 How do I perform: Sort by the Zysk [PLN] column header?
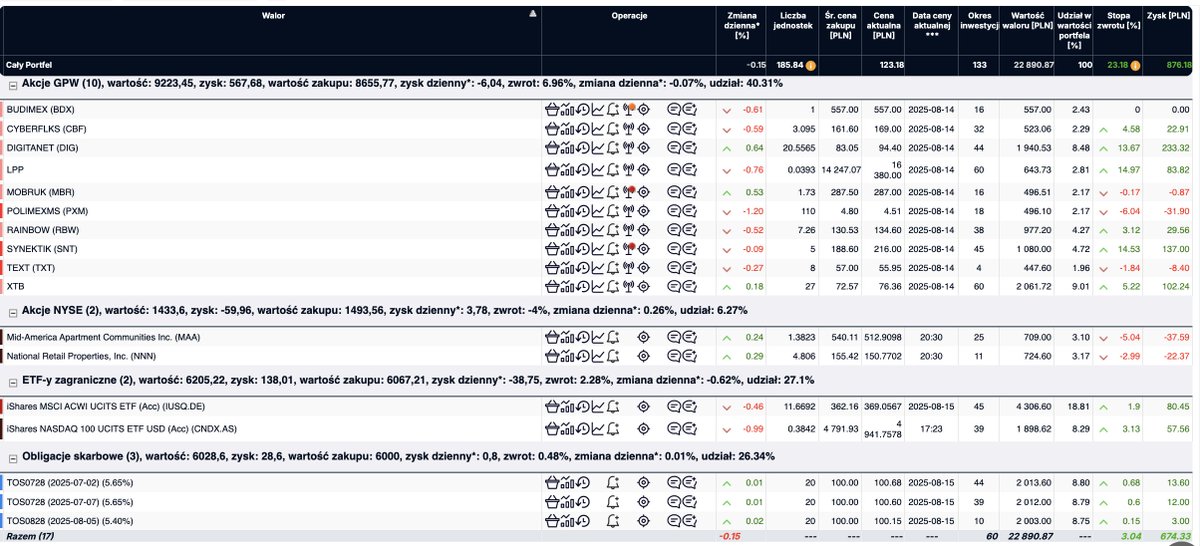tap(1171, 16)
